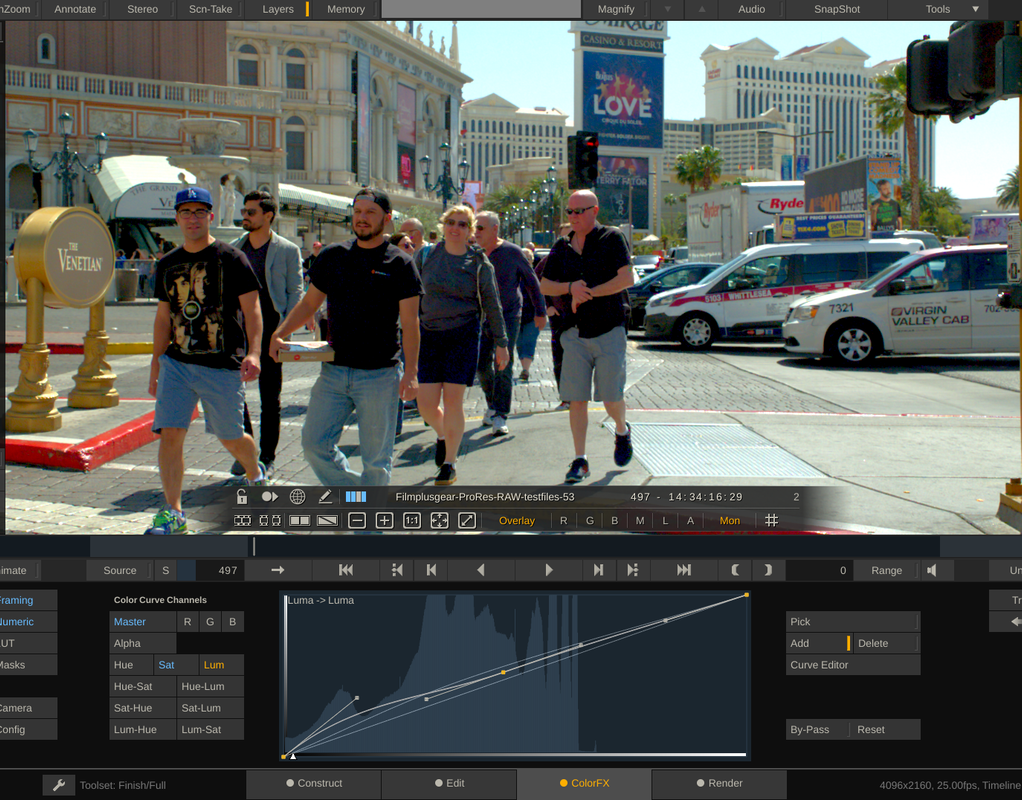Select the diagonal split view icon
The image size is (1022, 800).
pyautogui.click(x=327, y=520)
